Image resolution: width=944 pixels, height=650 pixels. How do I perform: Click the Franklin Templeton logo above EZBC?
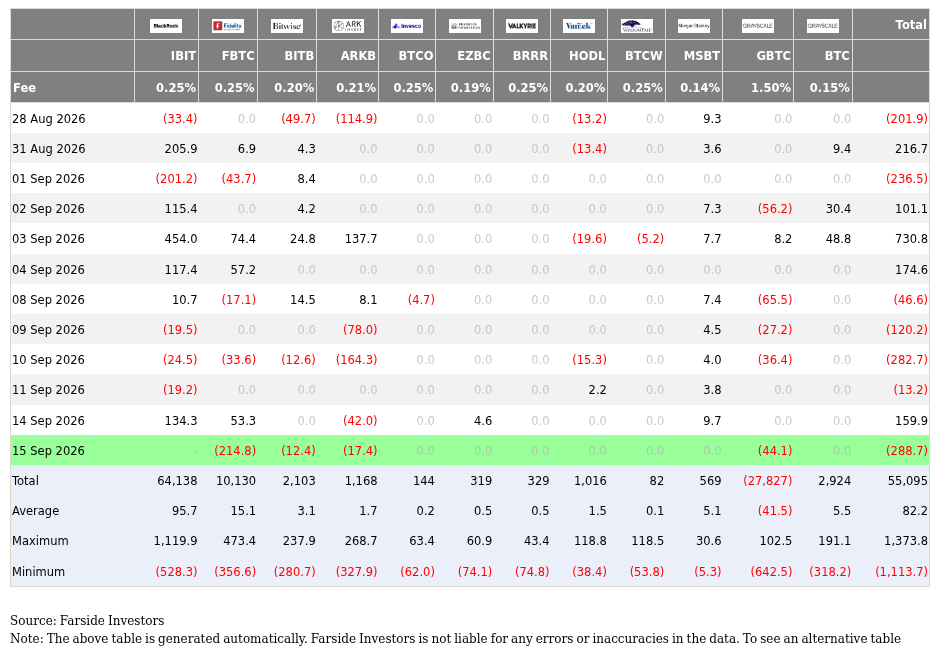465,26
